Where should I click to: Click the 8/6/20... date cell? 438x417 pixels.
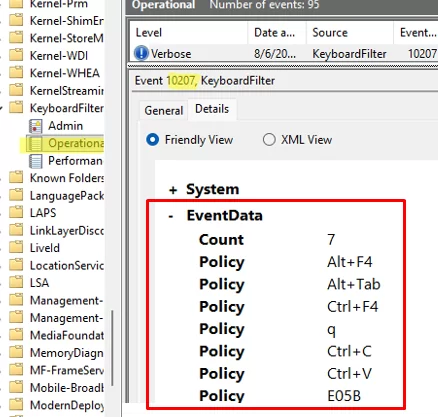coord(275,54)
